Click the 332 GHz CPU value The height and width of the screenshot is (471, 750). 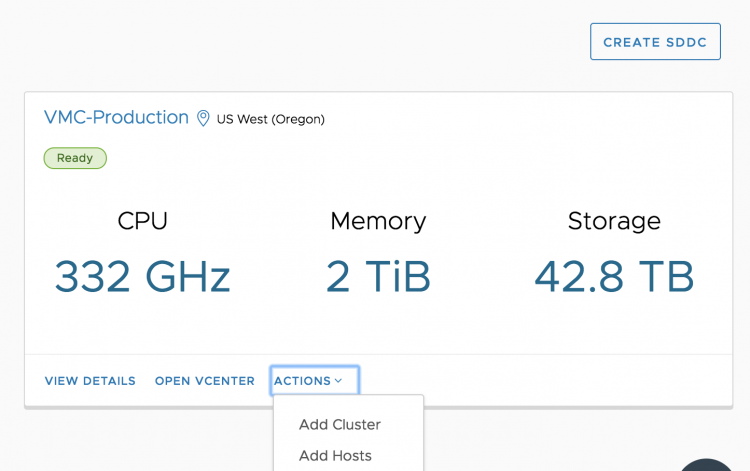coord(142,277)
